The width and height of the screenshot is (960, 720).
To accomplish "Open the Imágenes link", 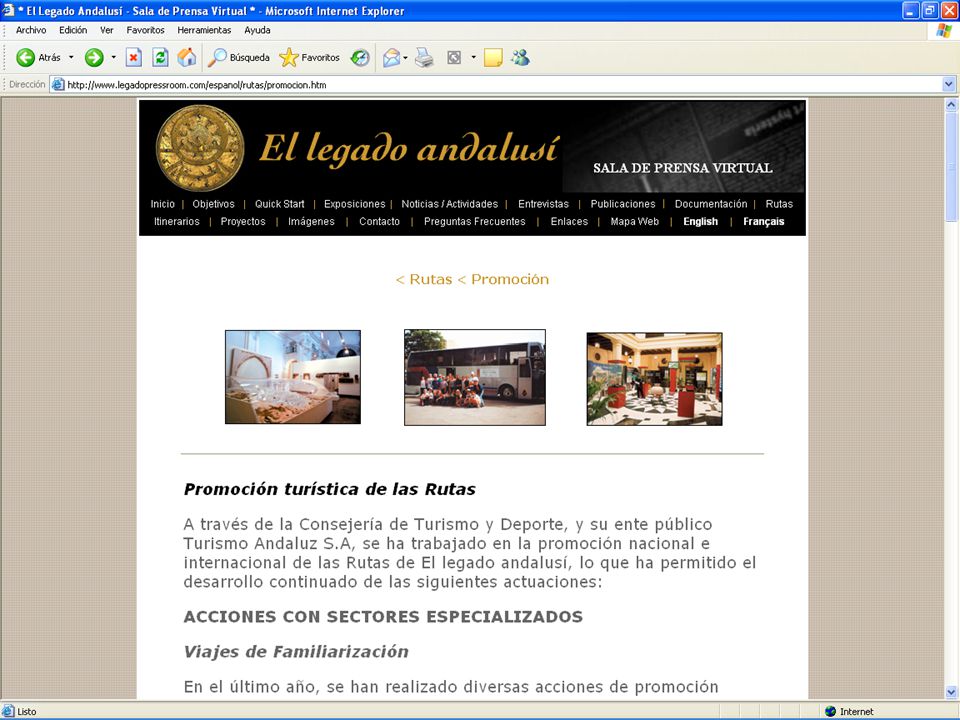I will [311, 222].
